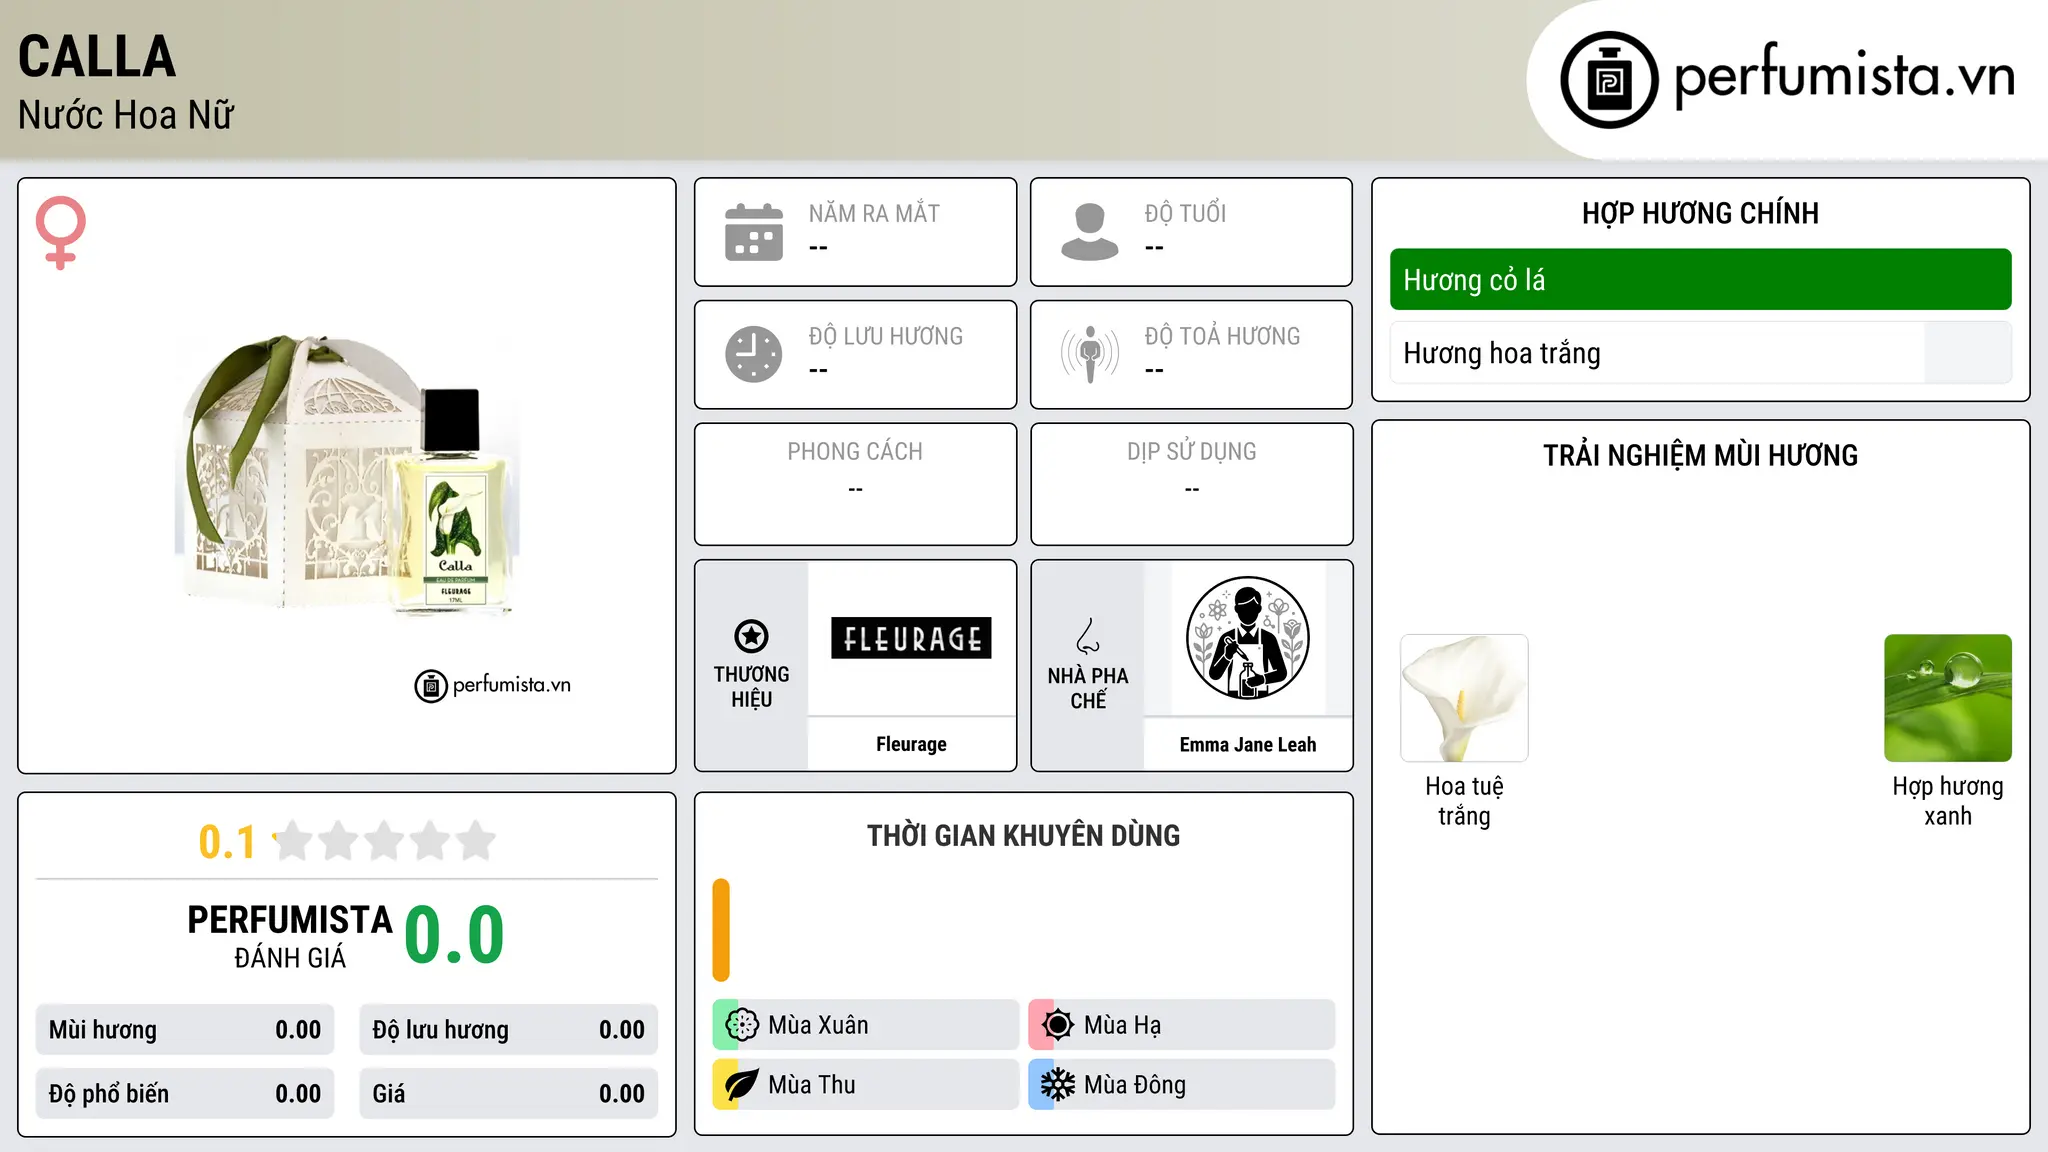Click the person icon beside Độ tuổi
2048x1152 pixels.
1090,232
